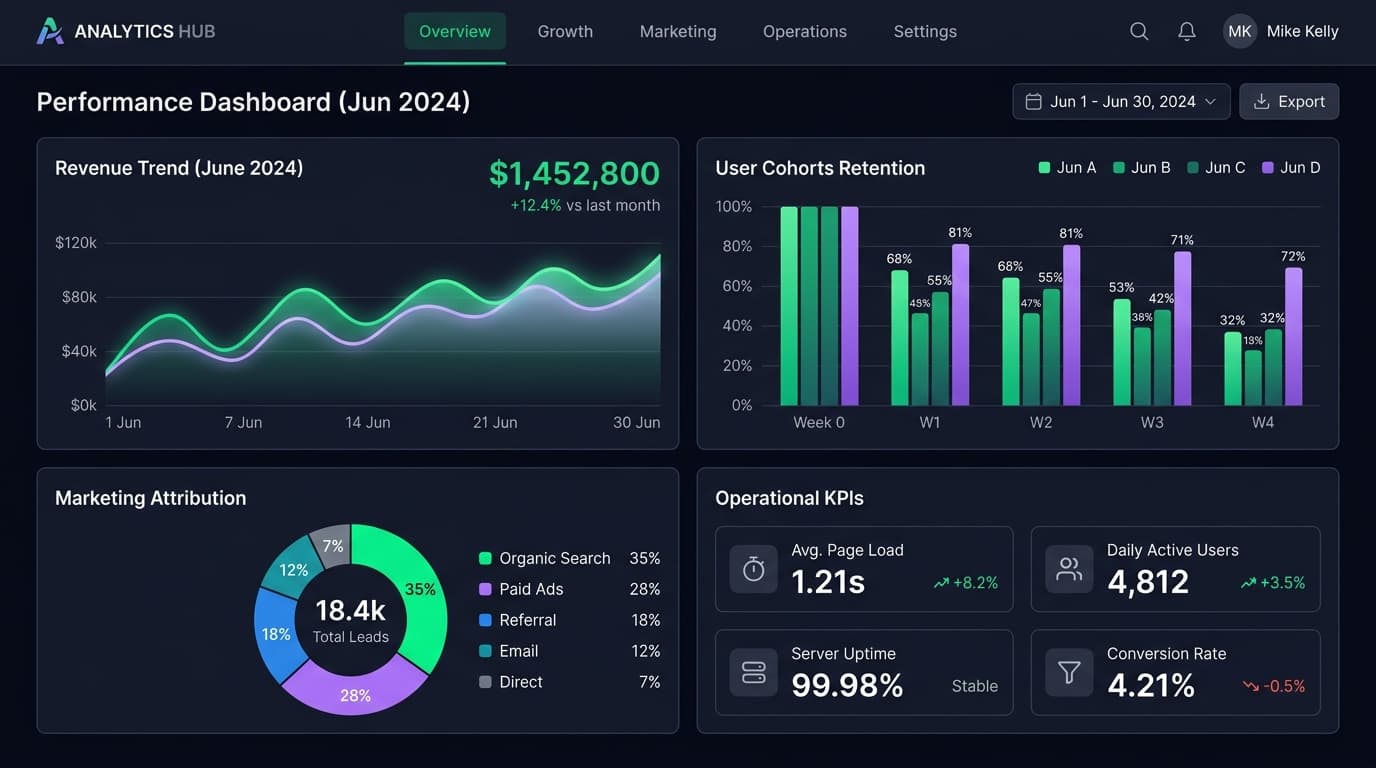Click the stopwatch icon for Avg. Page Load

pyautogui.click(x=754, y=569)
